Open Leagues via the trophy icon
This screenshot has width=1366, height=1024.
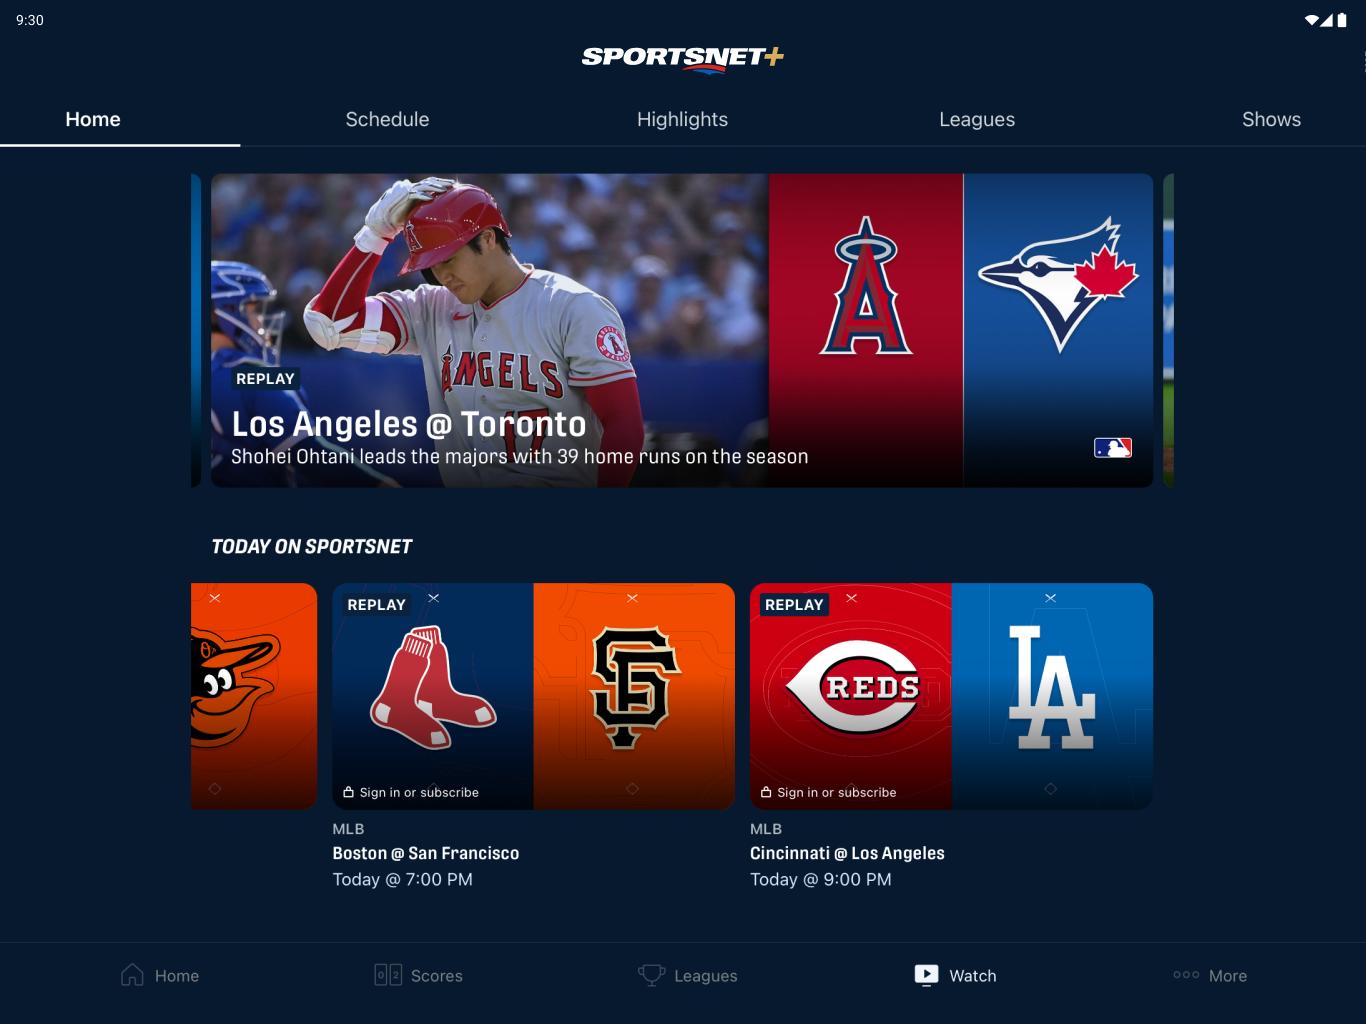click(x=651, y=975)
